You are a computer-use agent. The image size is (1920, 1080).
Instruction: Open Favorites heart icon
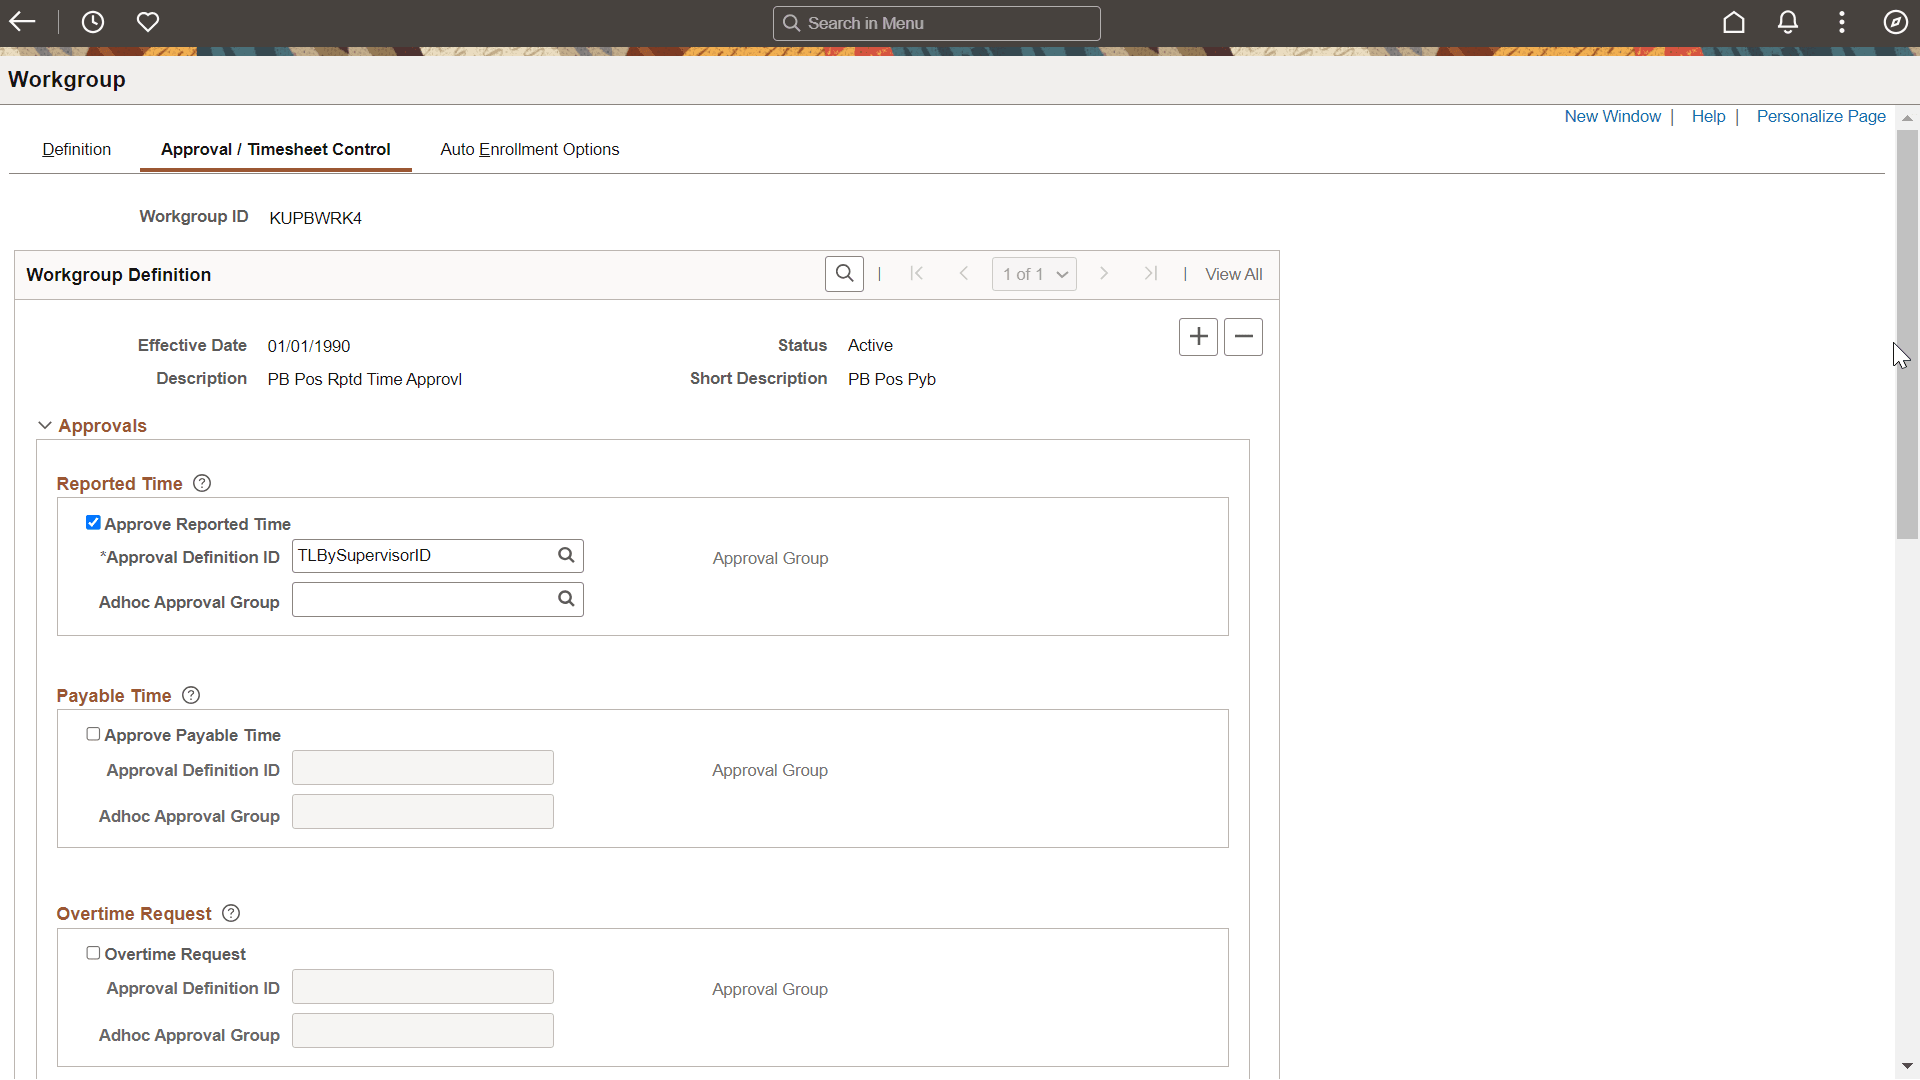pos(148,22)
